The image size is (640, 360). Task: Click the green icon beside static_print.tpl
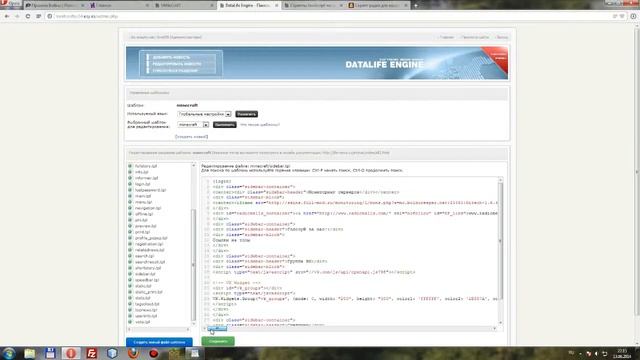click(130, 292)
